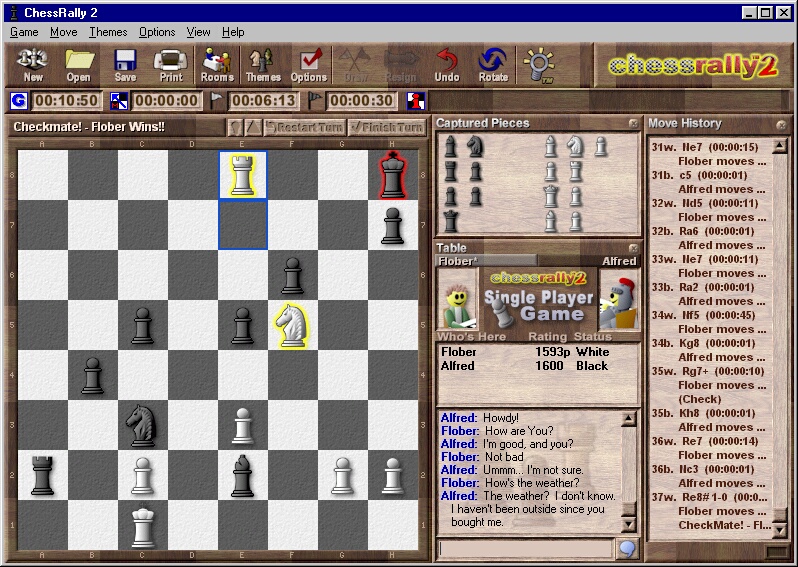798x567 pixels.
Task: Click the 00:10:50 game timer display
Action: (x=66, y=101)
